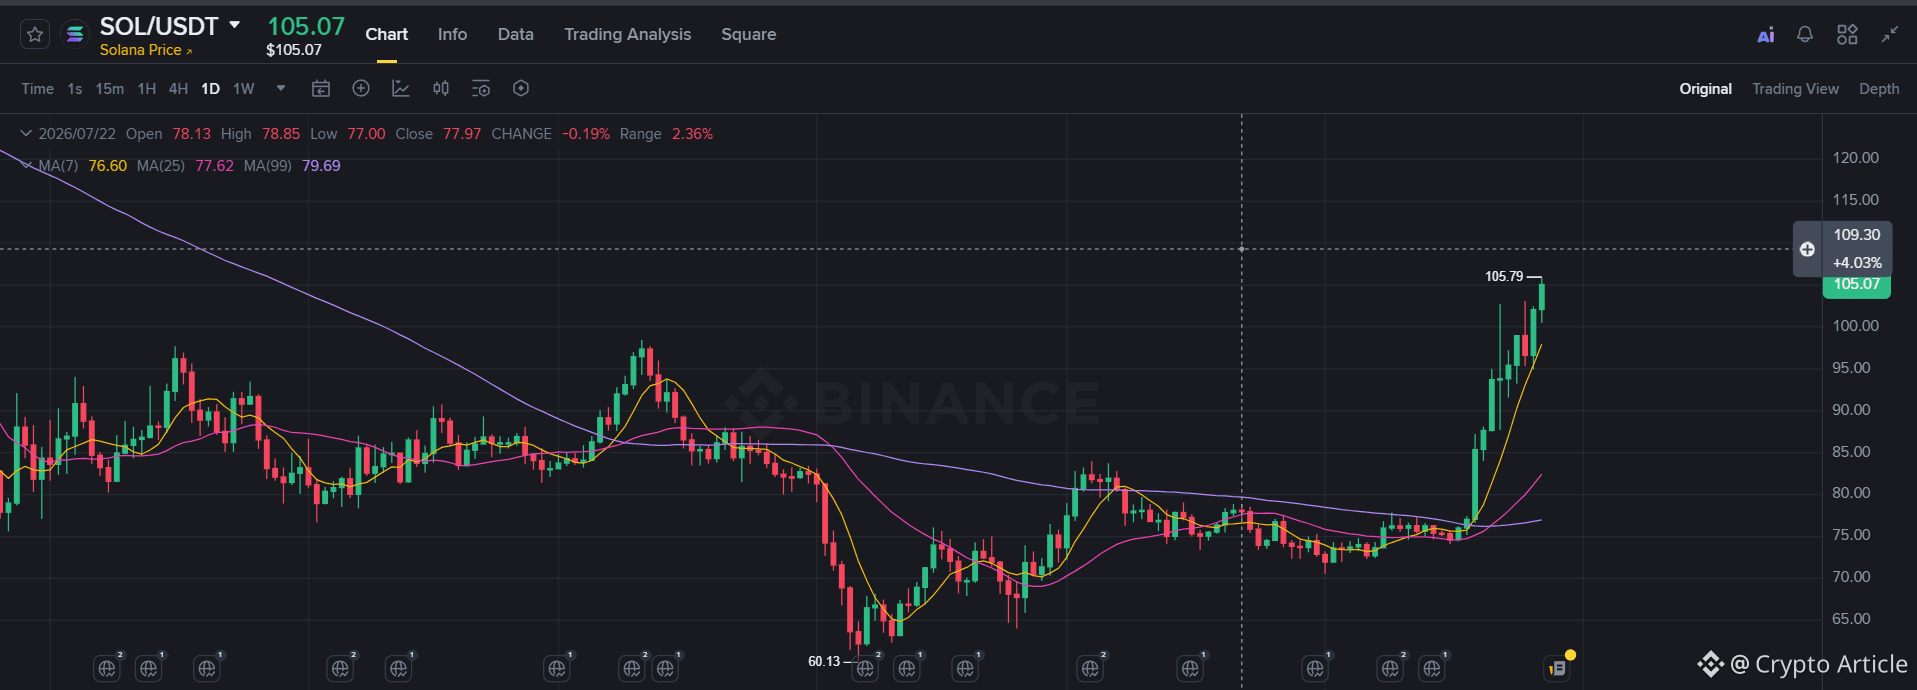Viewport: 1917px width, 690px height.
Task: Open the news feed icon with yellow dot
Action: pos(1558,667)
